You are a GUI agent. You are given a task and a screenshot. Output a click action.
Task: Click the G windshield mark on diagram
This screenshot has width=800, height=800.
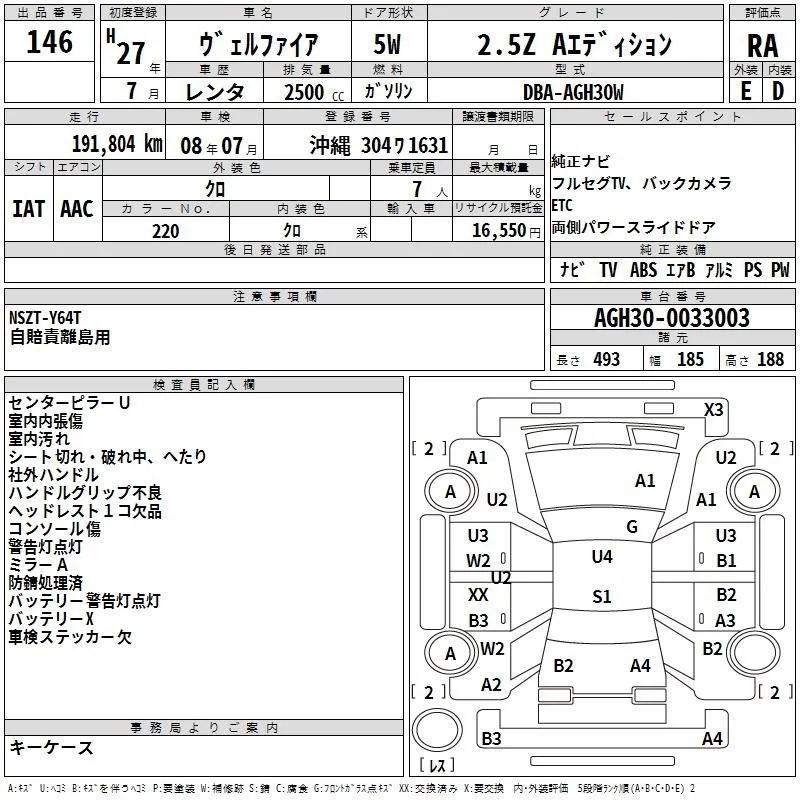tap(632, 526)
